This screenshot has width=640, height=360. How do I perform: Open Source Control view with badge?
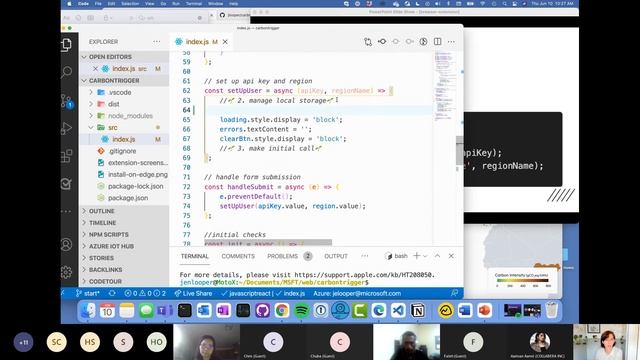coord(67,100)
